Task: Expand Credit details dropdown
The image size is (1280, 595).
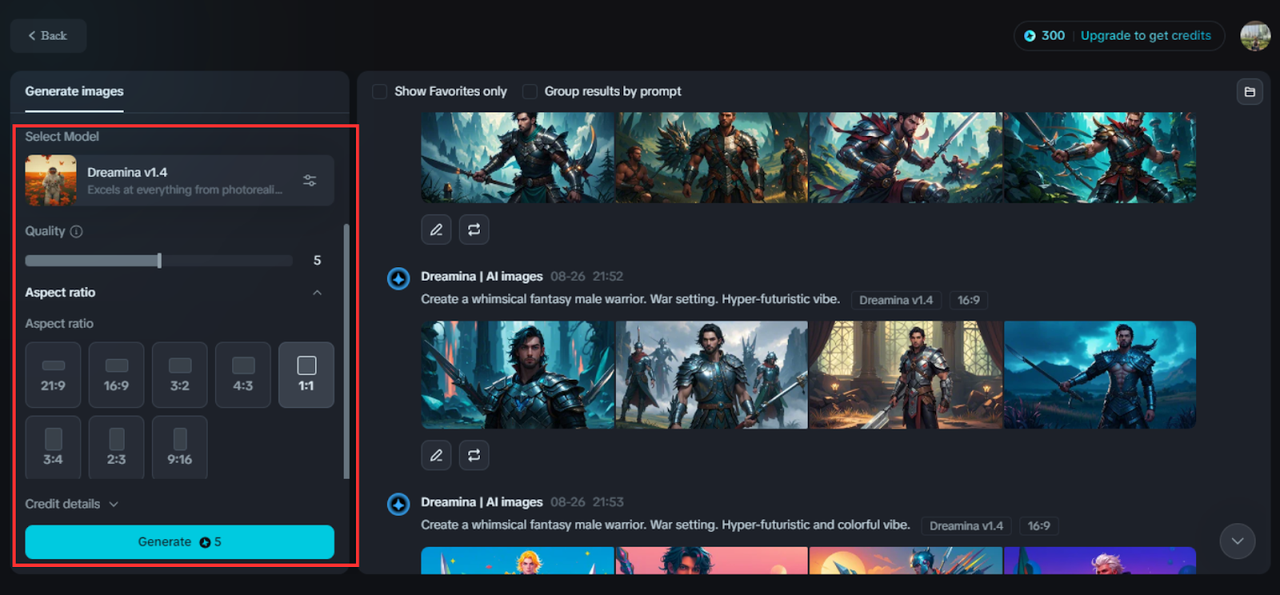Action: [72, 504]
